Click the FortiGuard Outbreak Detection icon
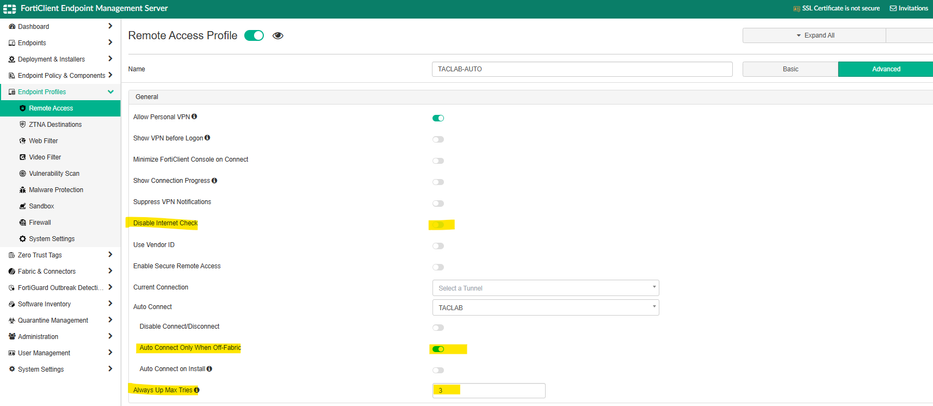The height and width of the screenshot is (406, 933). pyautogui.click(x=12, y=288)
